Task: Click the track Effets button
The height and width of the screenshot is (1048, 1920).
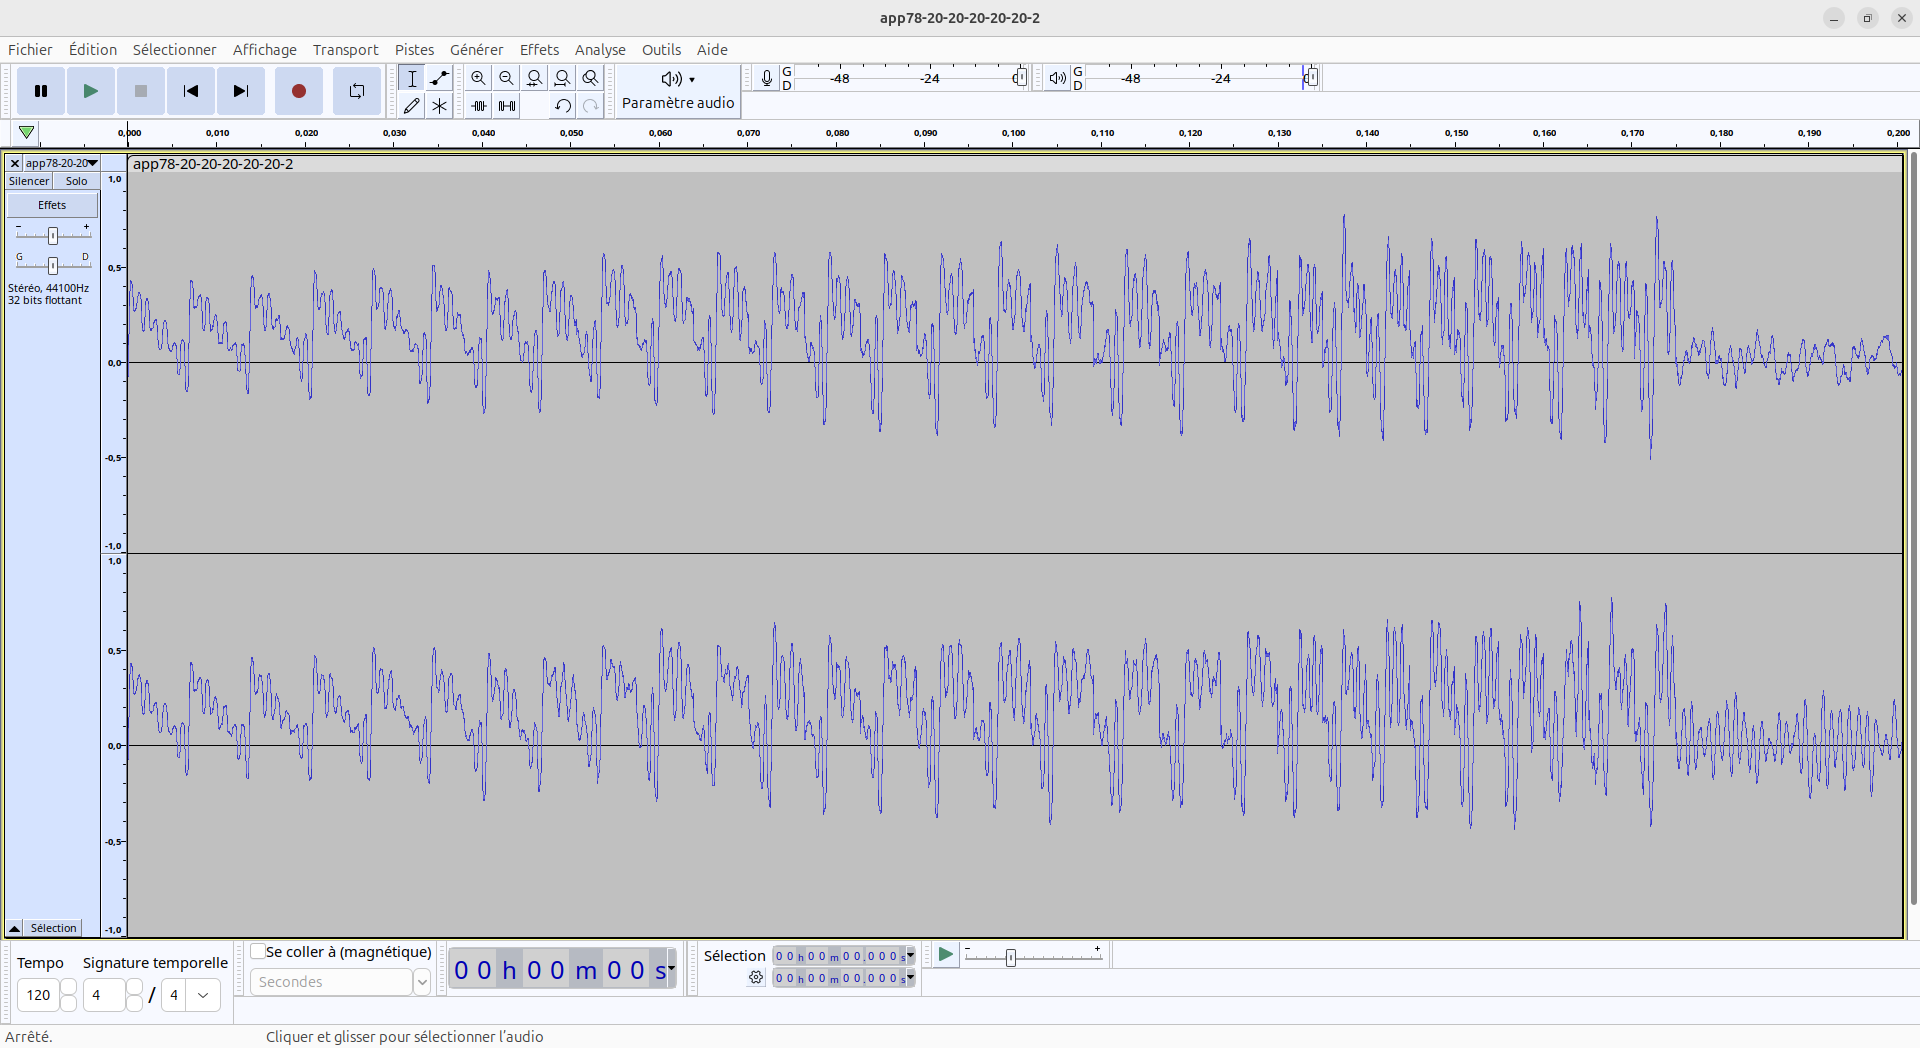Action: 52,205
